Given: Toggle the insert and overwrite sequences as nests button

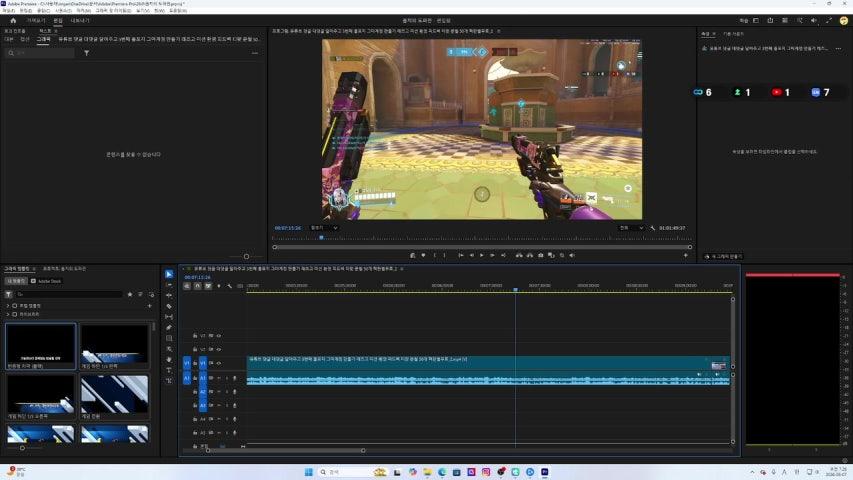Looking at the screenshot, I should [187, 286].
